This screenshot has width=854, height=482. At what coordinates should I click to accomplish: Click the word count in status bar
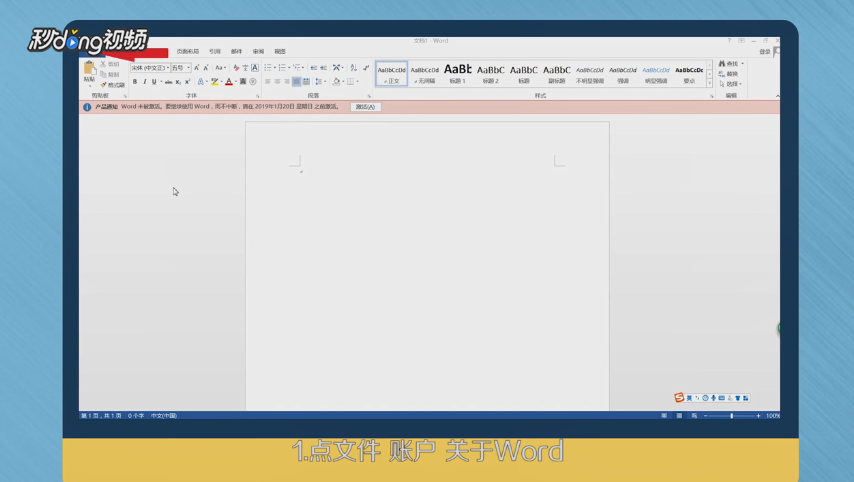(136, 416)
